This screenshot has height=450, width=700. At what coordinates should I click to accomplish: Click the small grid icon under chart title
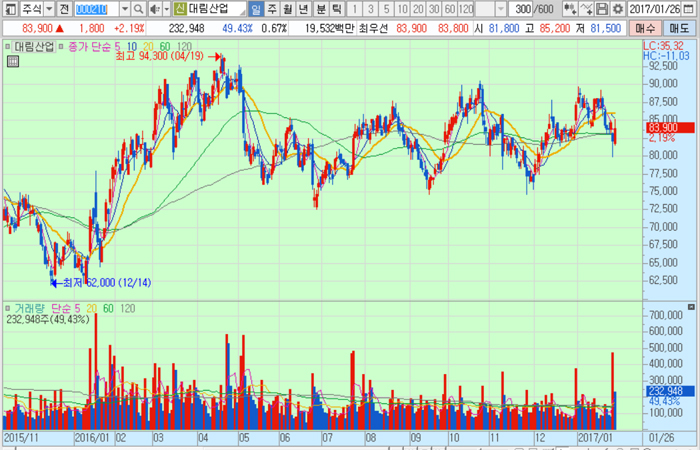[12, 61]
